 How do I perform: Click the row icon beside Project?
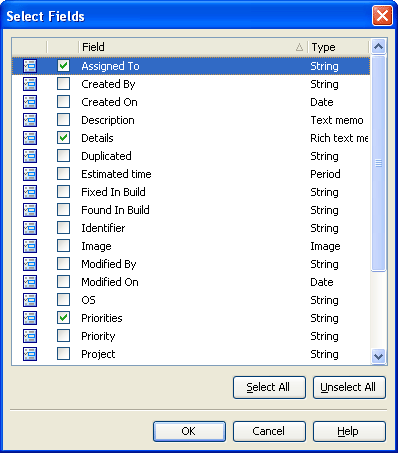point(30,354)
